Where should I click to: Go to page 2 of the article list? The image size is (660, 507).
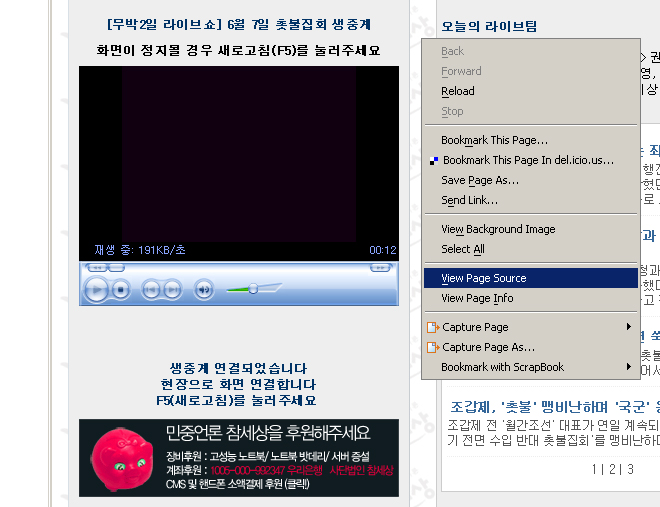[612, 469]
